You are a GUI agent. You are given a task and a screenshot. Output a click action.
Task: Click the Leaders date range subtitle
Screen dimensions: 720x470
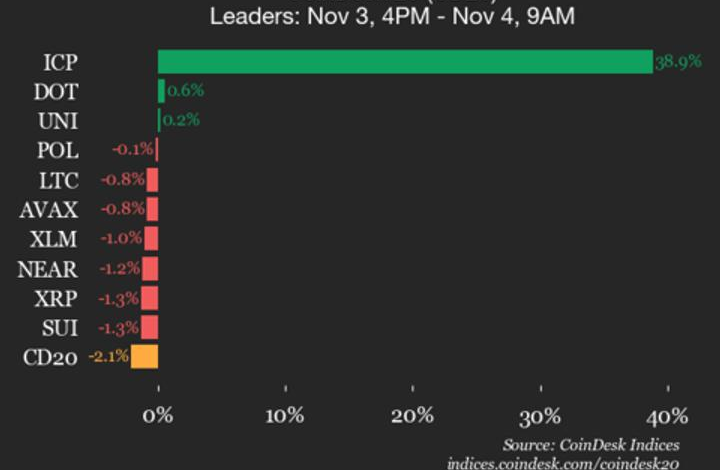(x=391, y=17)
